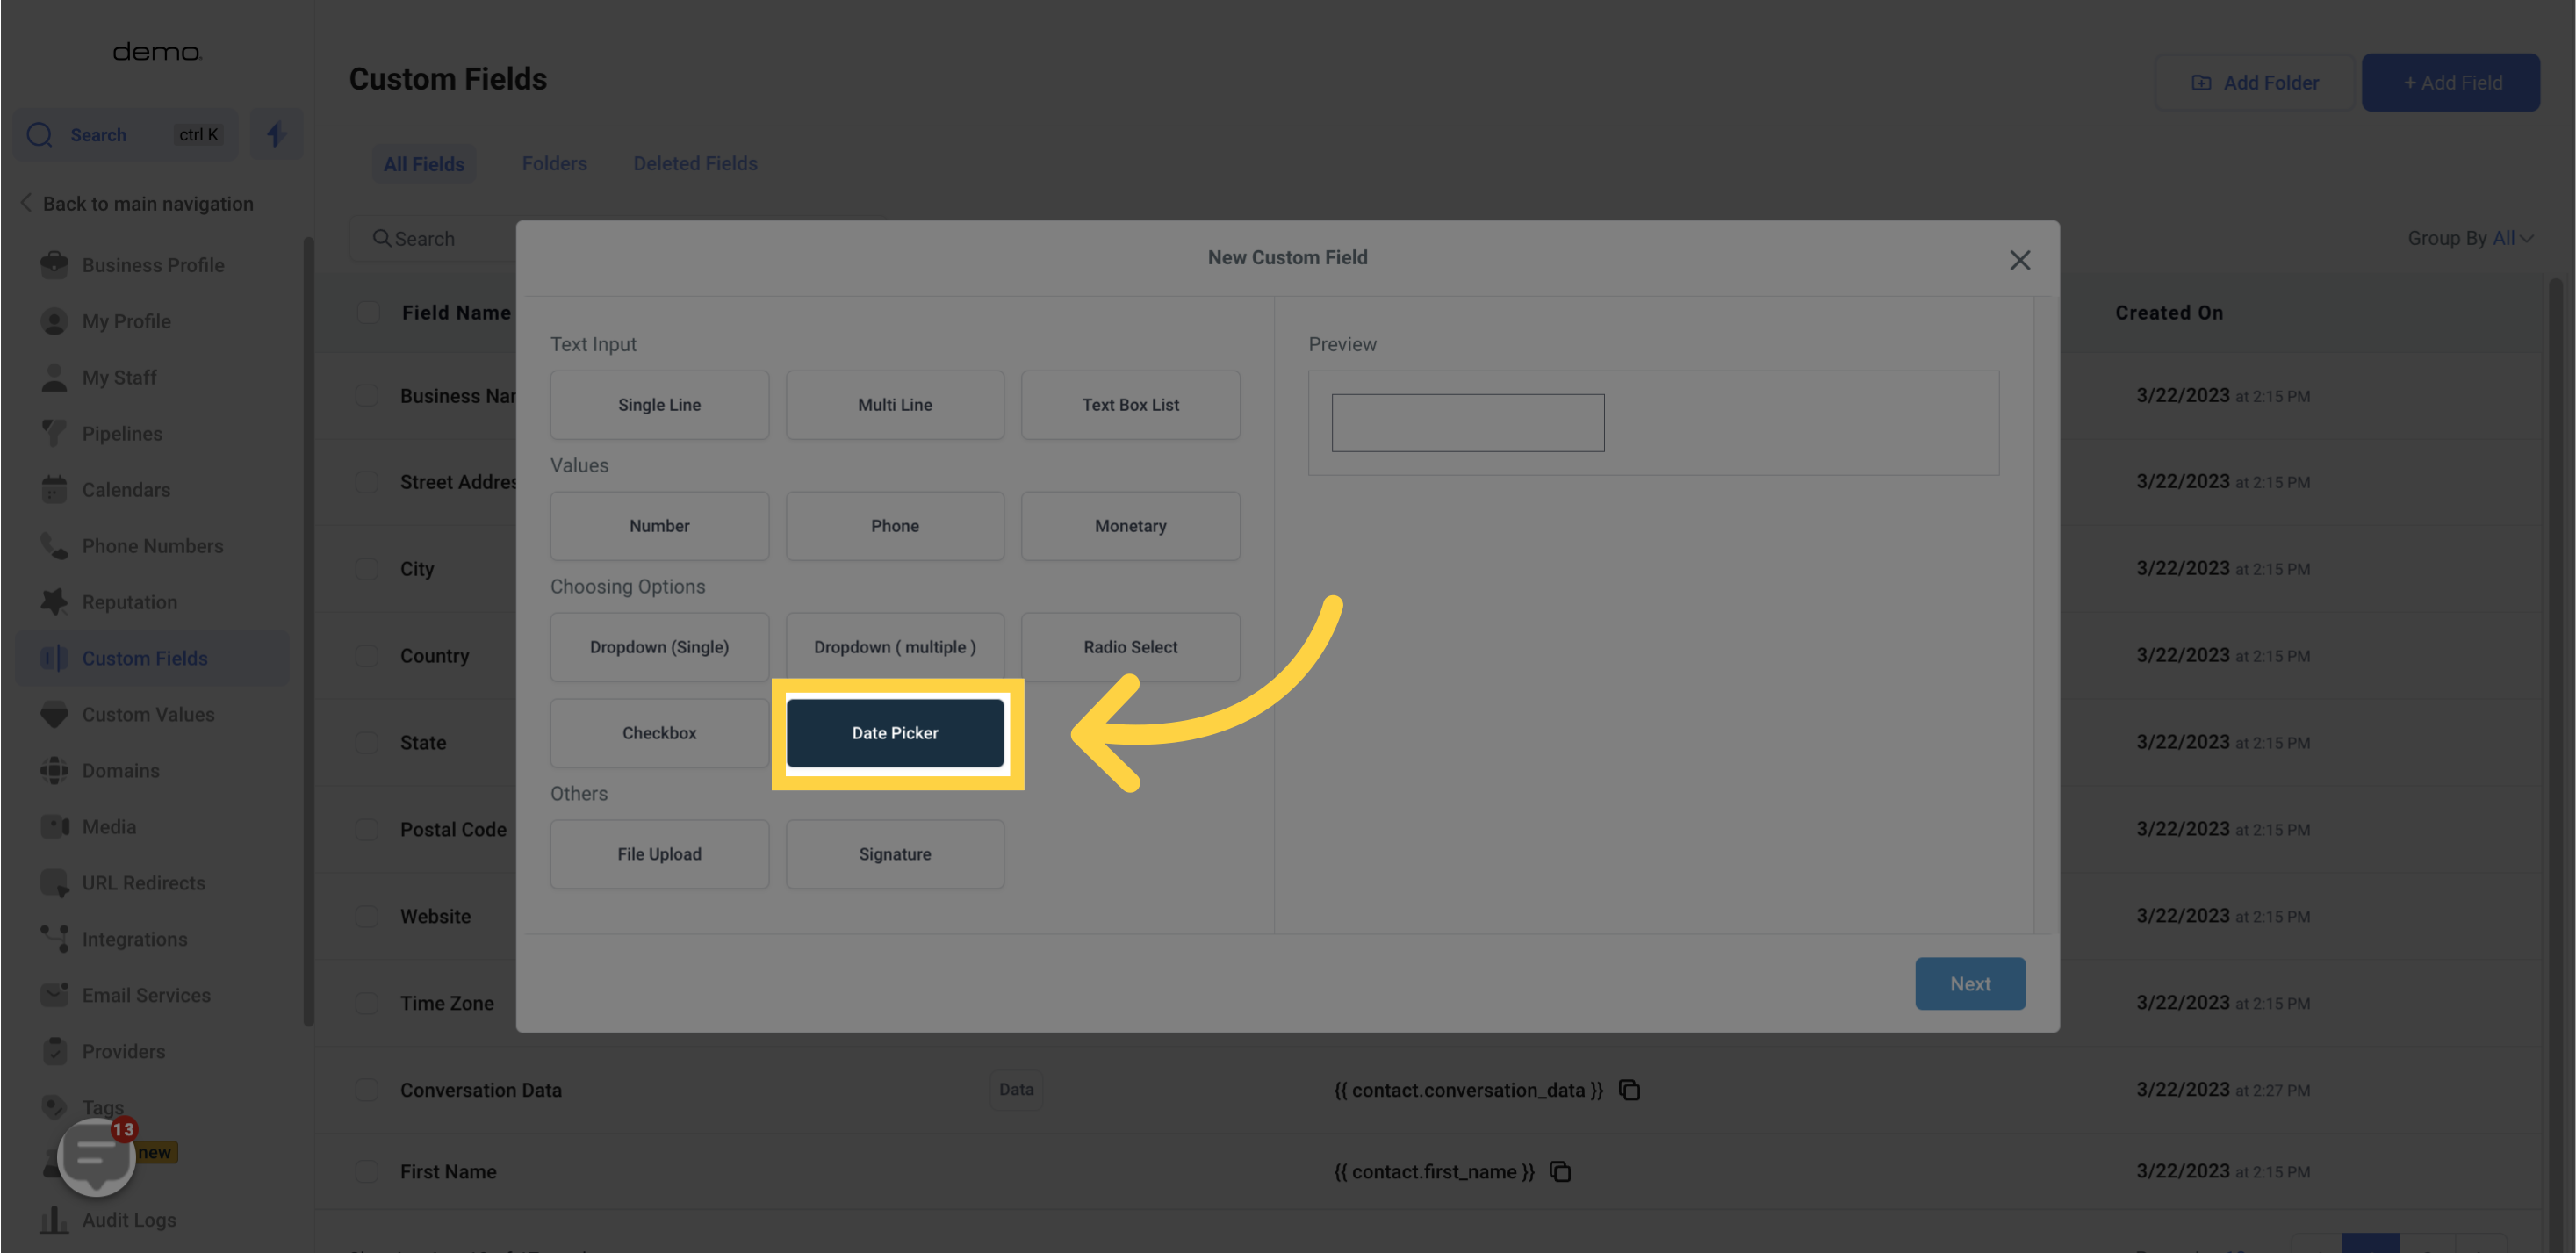Click the Add Field button

click(x=2451, y=82)
